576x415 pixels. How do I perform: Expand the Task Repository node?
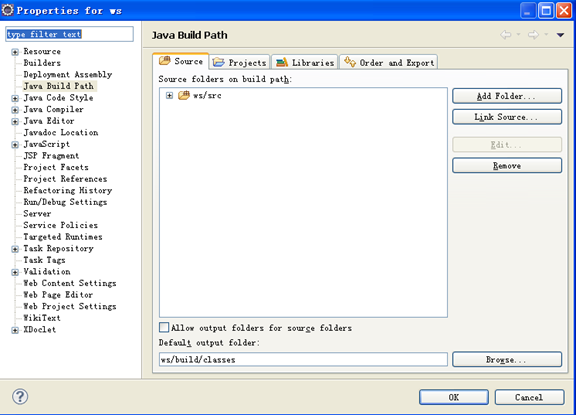point(15,249)
